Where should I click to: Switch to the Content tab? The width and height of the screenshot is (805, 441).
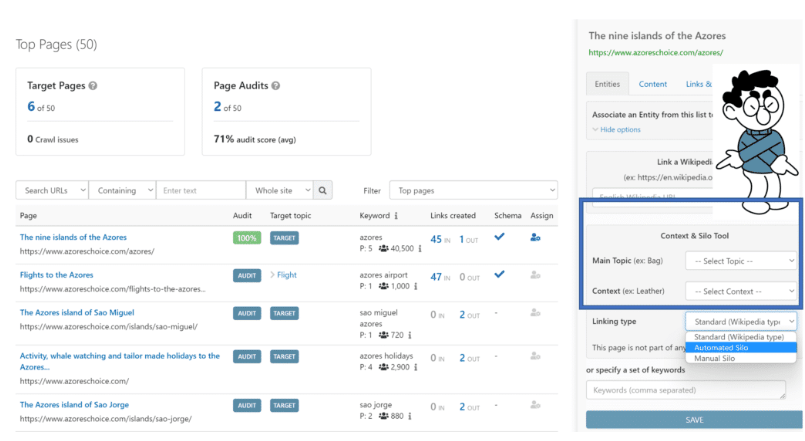(653, 84)
